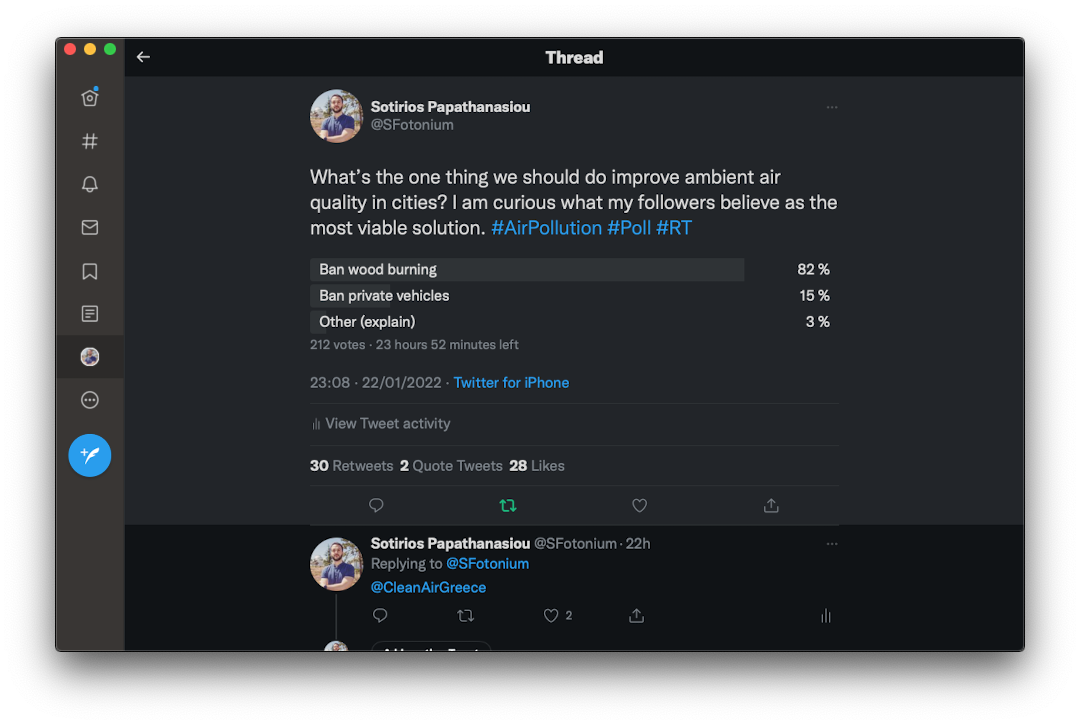Click View Tweet activity
Image resolution: width=1080 pixels, height=725 pixels.
click(x=381, y=424)
